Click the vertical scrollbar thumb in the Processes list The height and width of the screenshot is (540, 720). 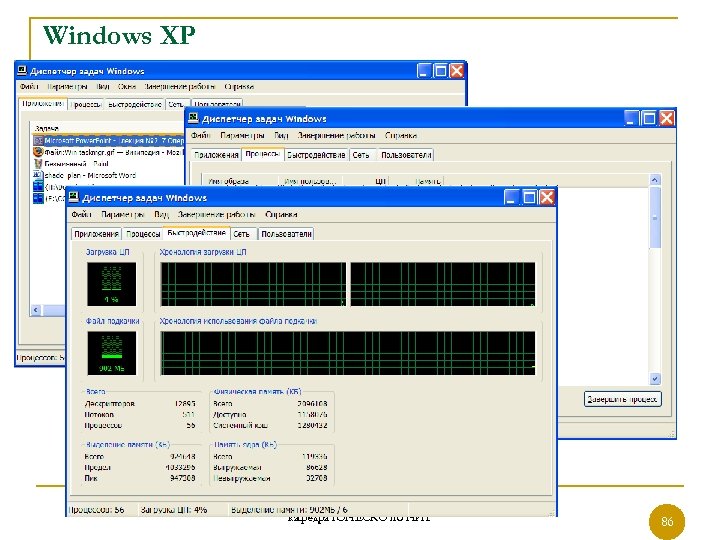point(655,217)
